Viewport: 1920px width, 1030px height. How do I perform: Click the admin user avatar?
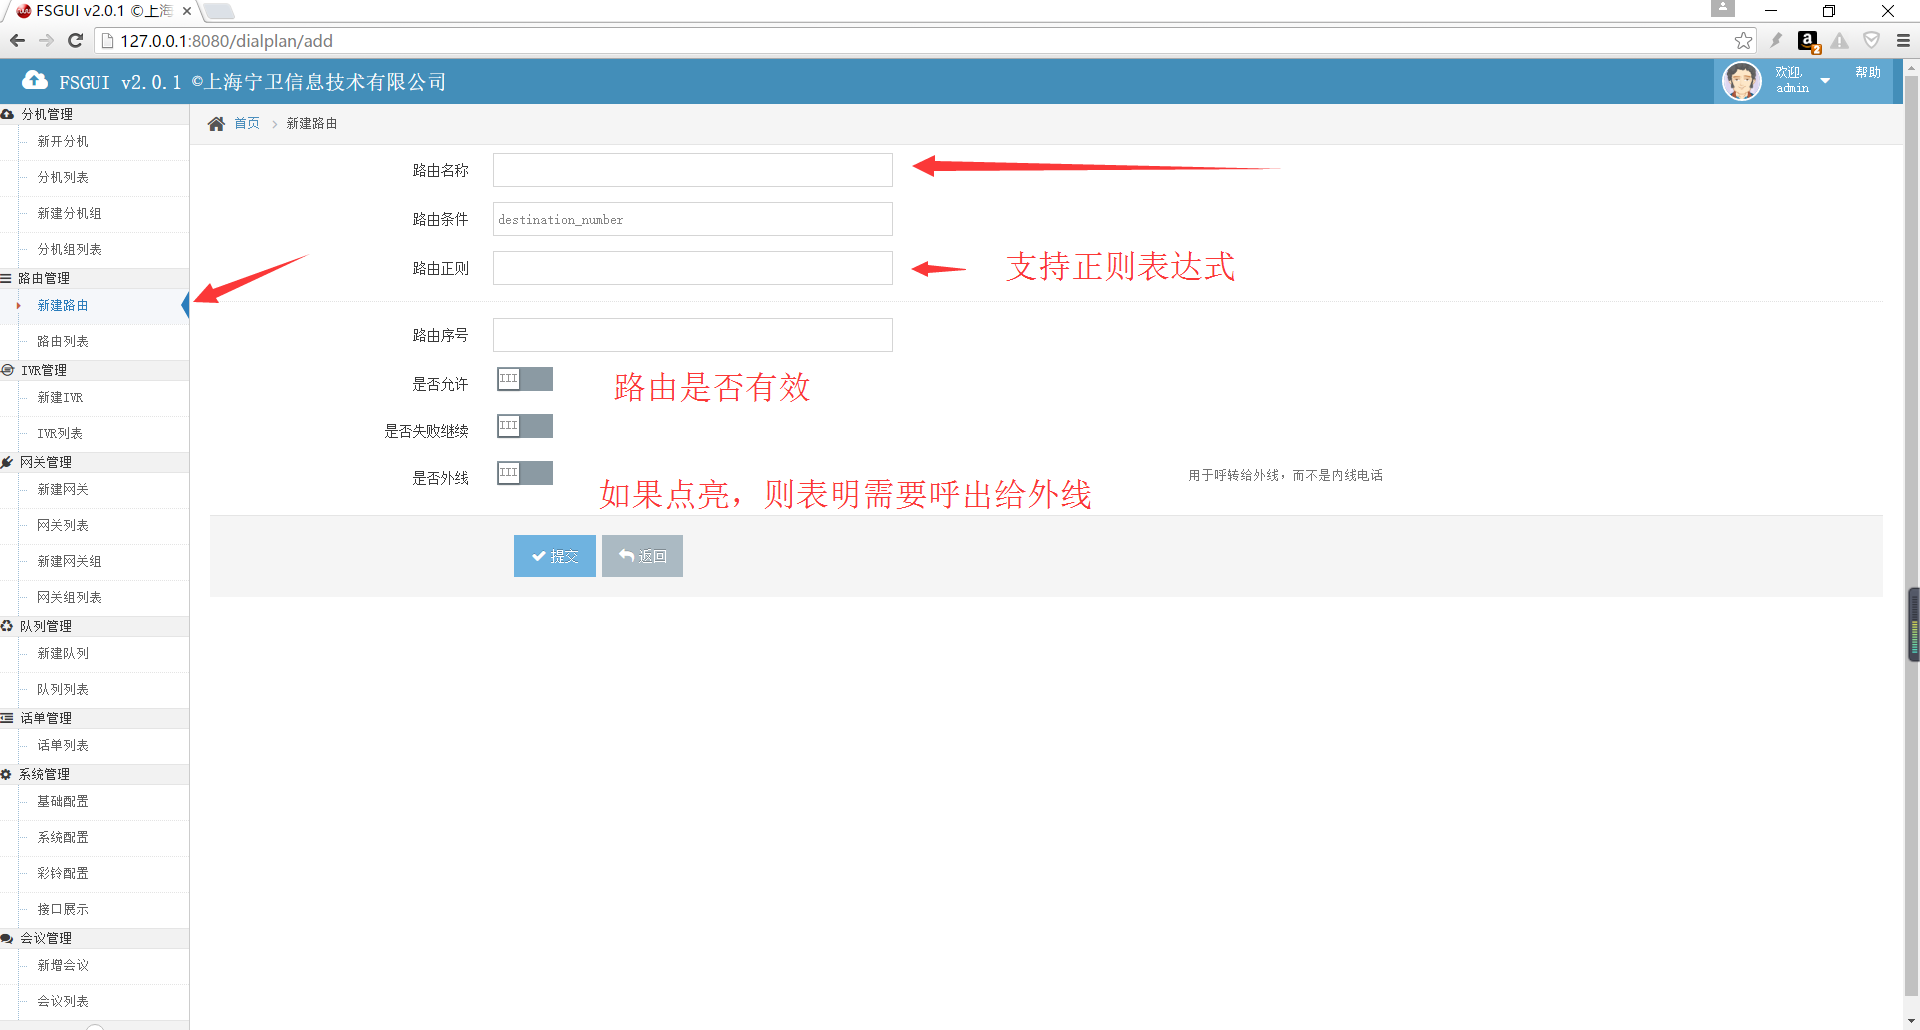tap(1741, 81)
